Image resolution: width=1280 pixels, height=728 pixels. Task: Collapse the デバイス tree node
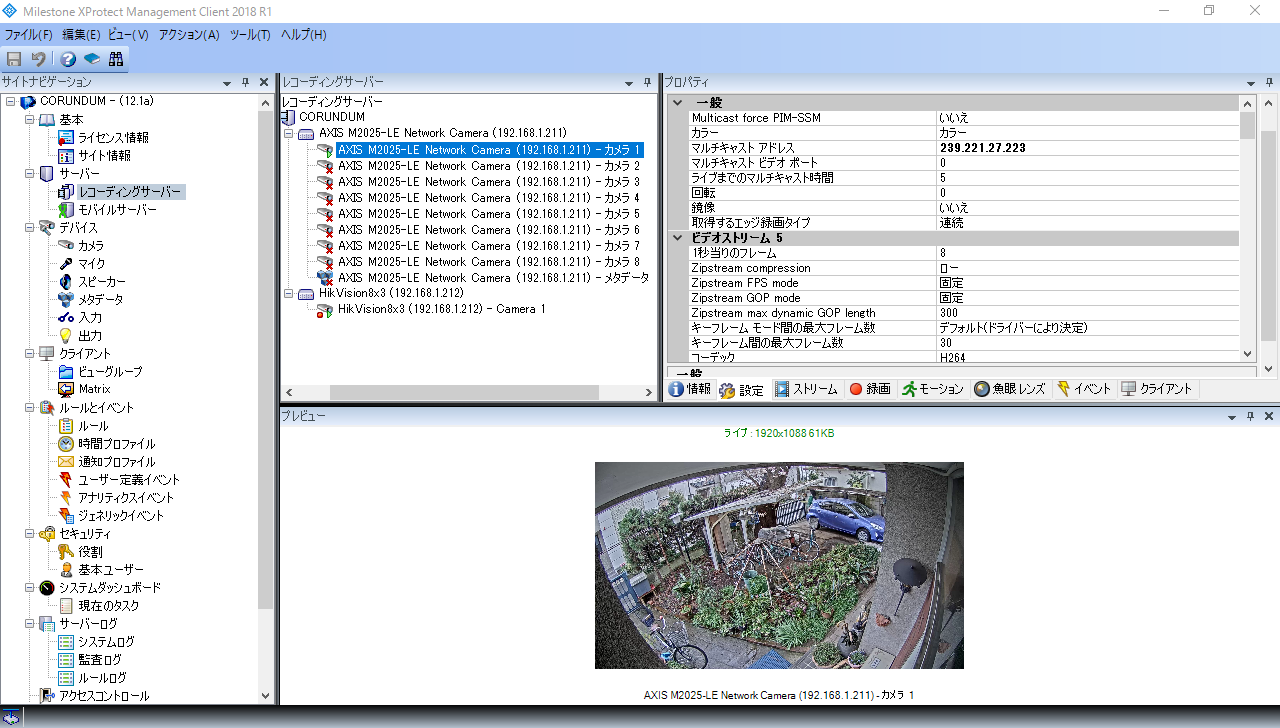29,228
